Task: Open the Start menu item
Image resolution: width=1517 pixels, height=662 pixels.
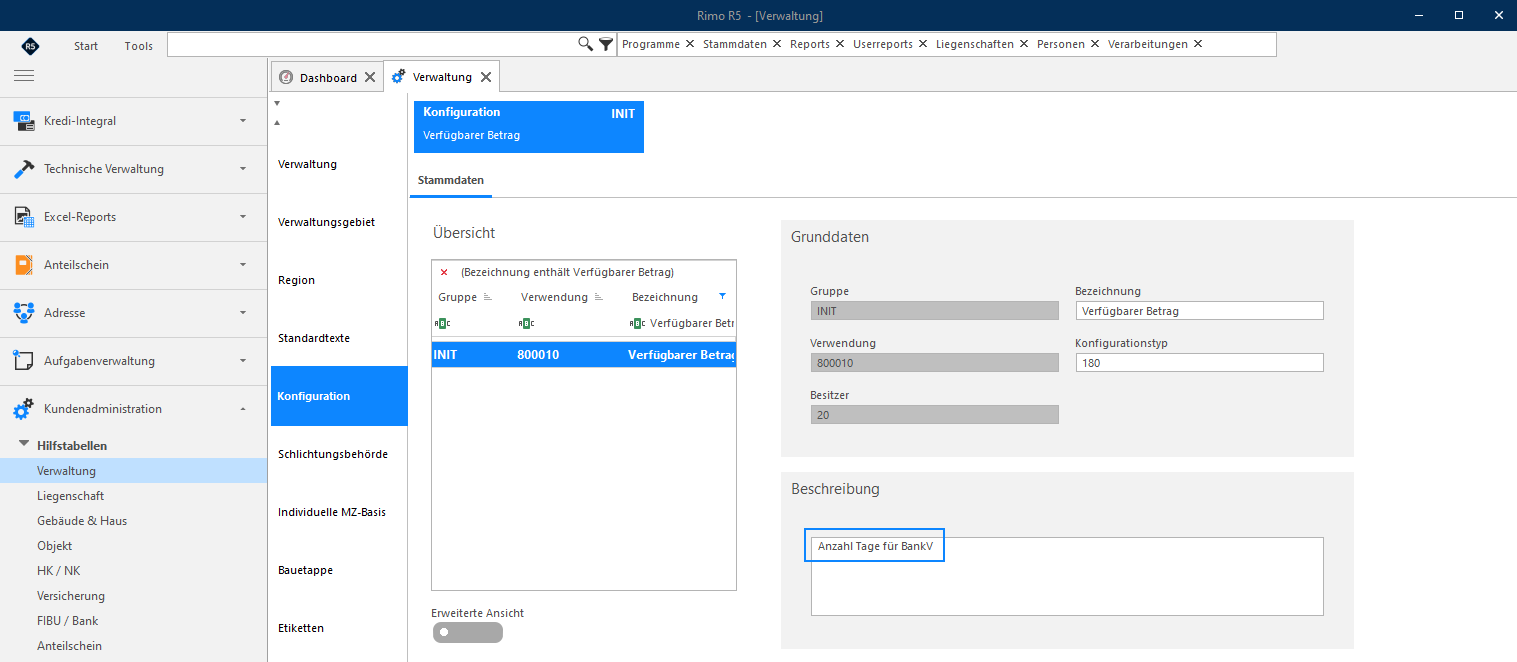Action: pyautogui.click(x=86, y=46)
